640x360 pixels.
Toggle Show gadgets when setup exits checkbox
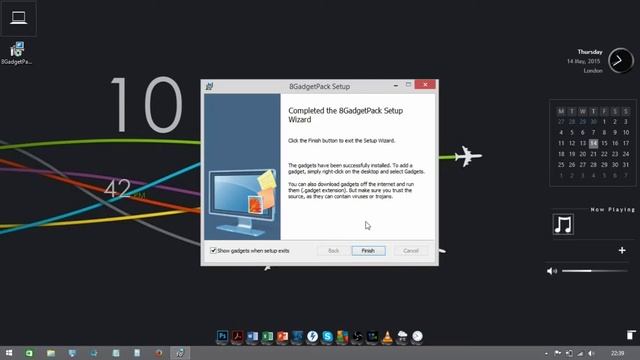(213, 251)
